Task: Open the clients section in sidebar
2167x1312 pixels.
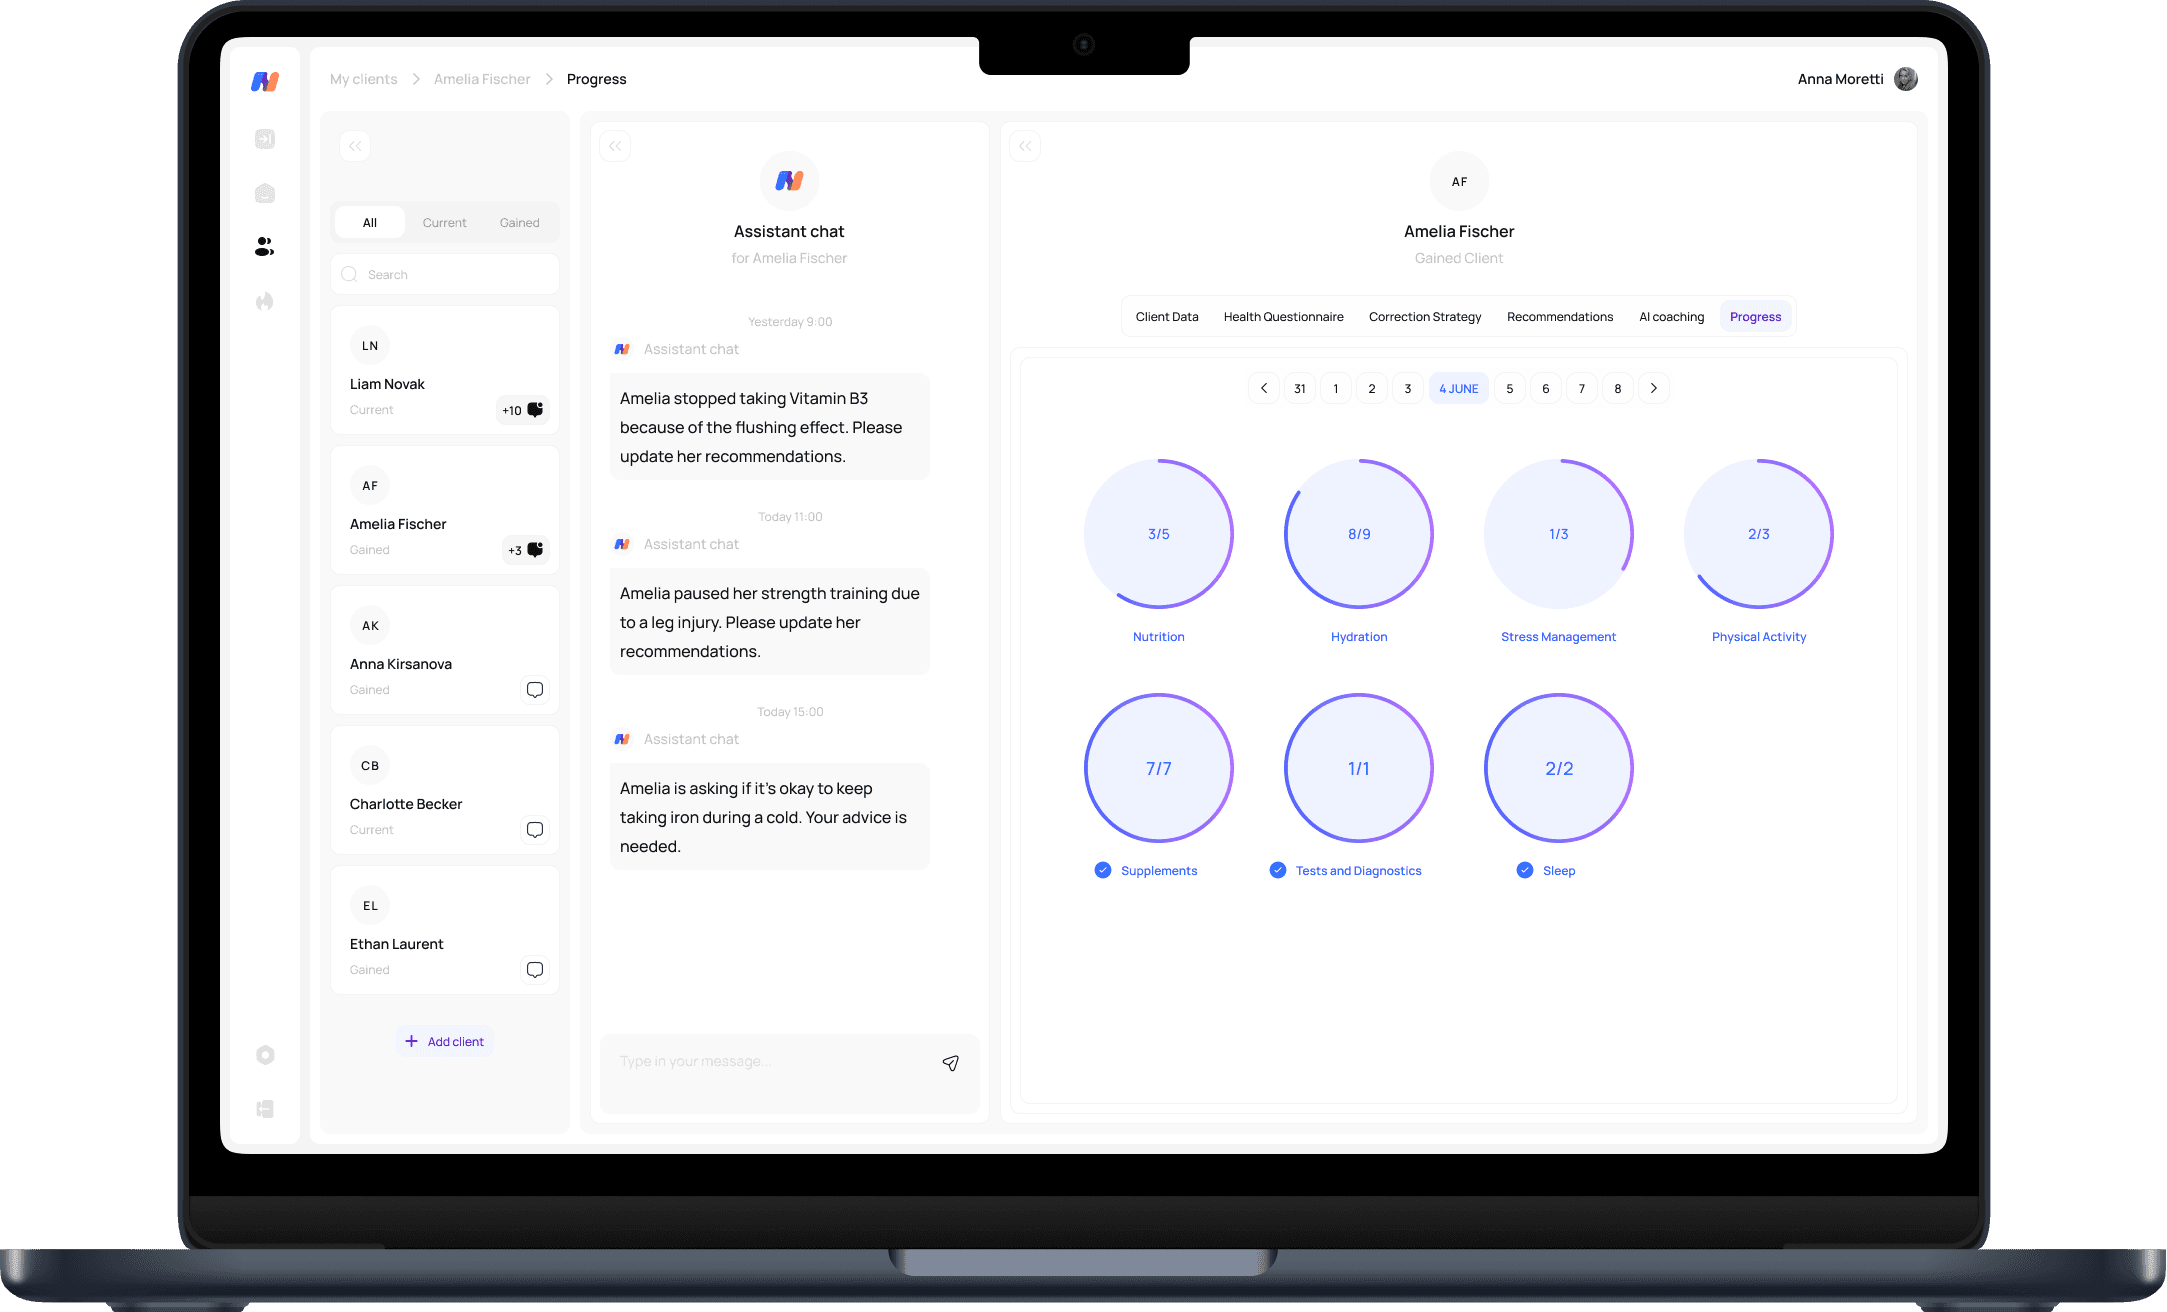Action: [x=264, y=247]
